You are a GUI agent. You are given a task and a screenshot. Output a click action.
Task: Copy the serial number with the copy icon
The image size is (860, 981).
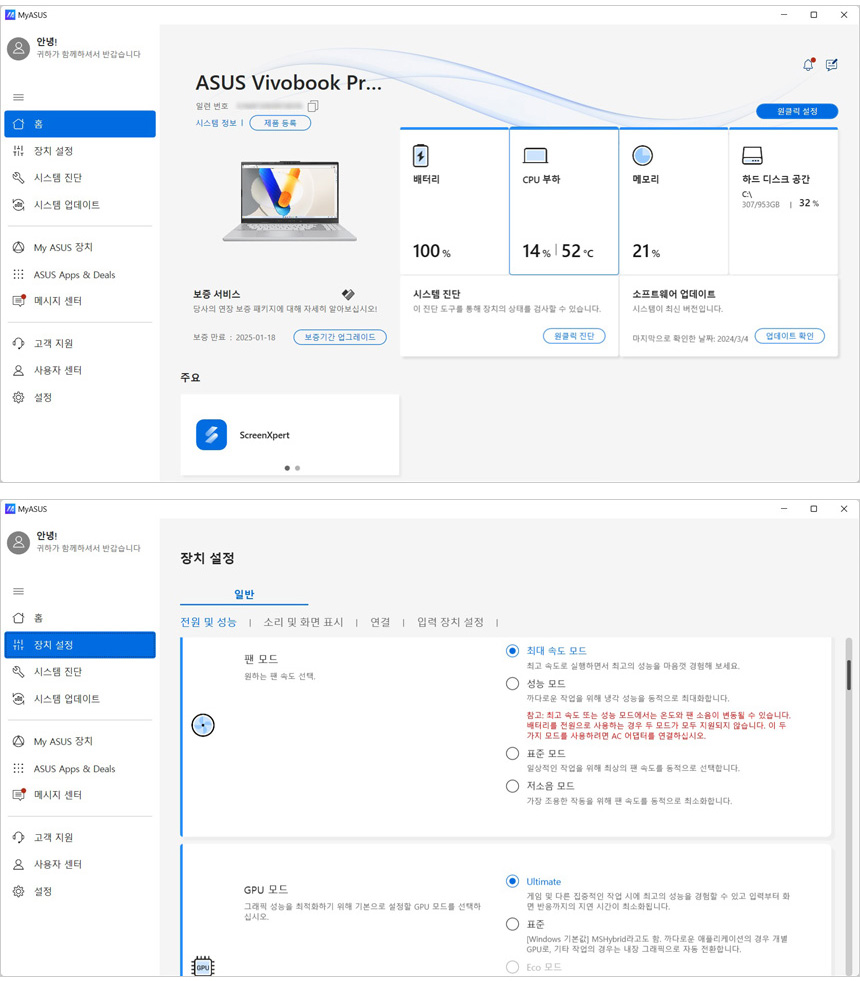click(x=313, y=106)
